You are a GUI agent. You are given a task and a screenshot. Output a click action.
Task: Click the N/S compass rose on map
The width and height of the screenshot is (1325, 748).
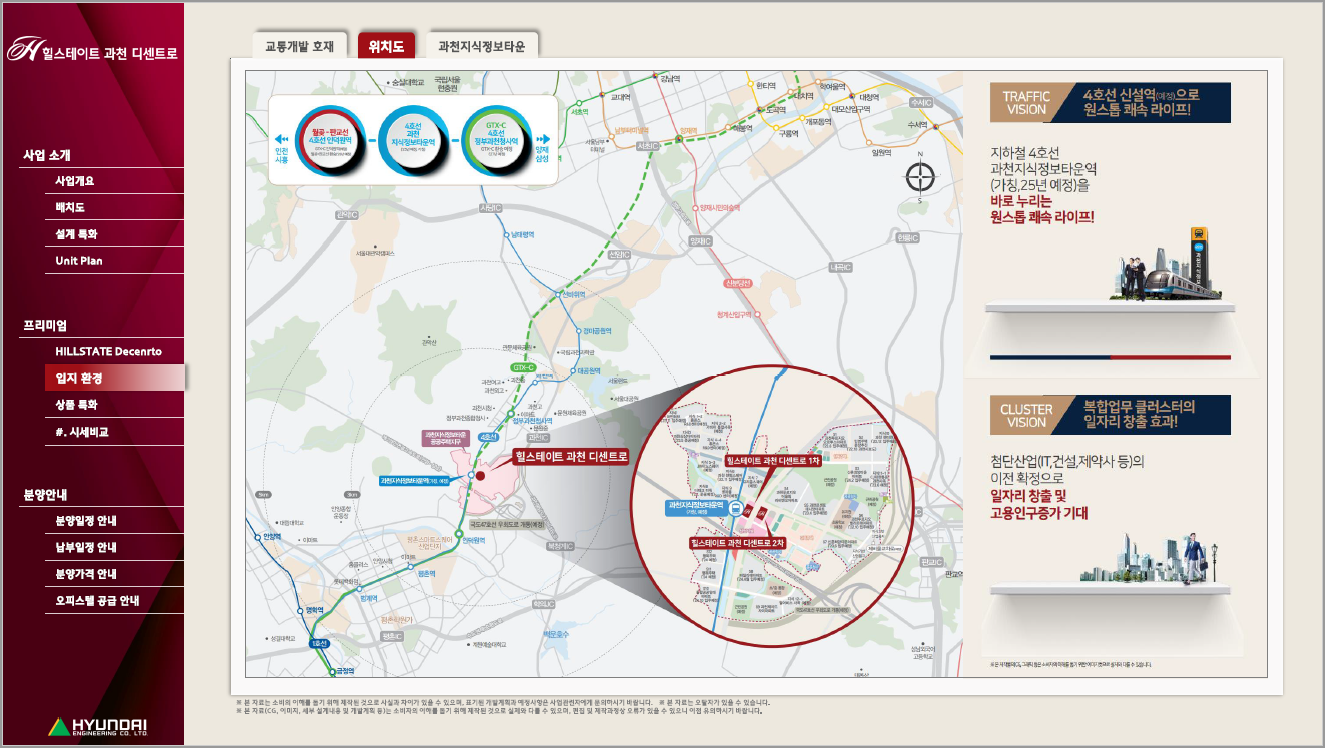[x=919, y=177]
